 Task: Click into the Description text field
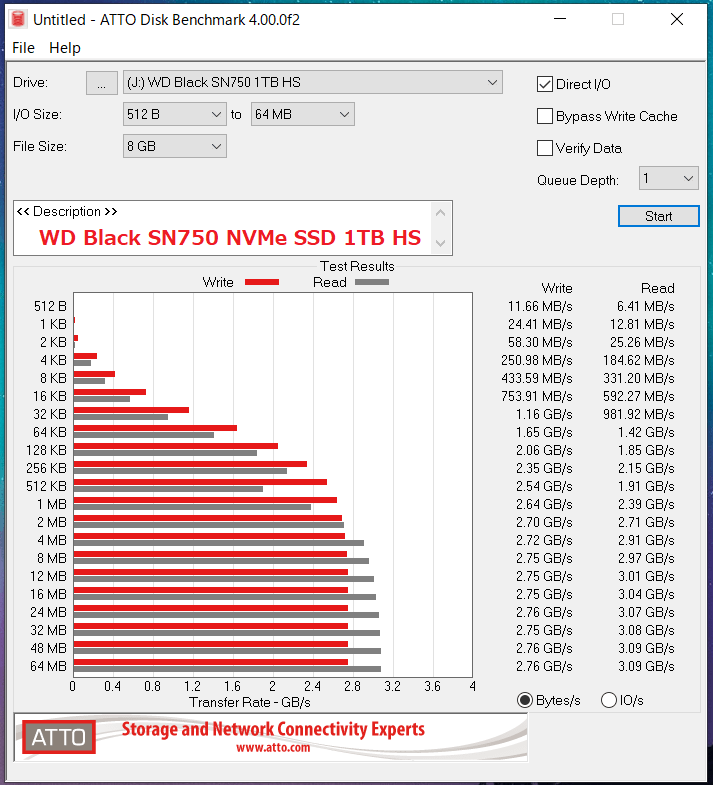tap(223, 228)
